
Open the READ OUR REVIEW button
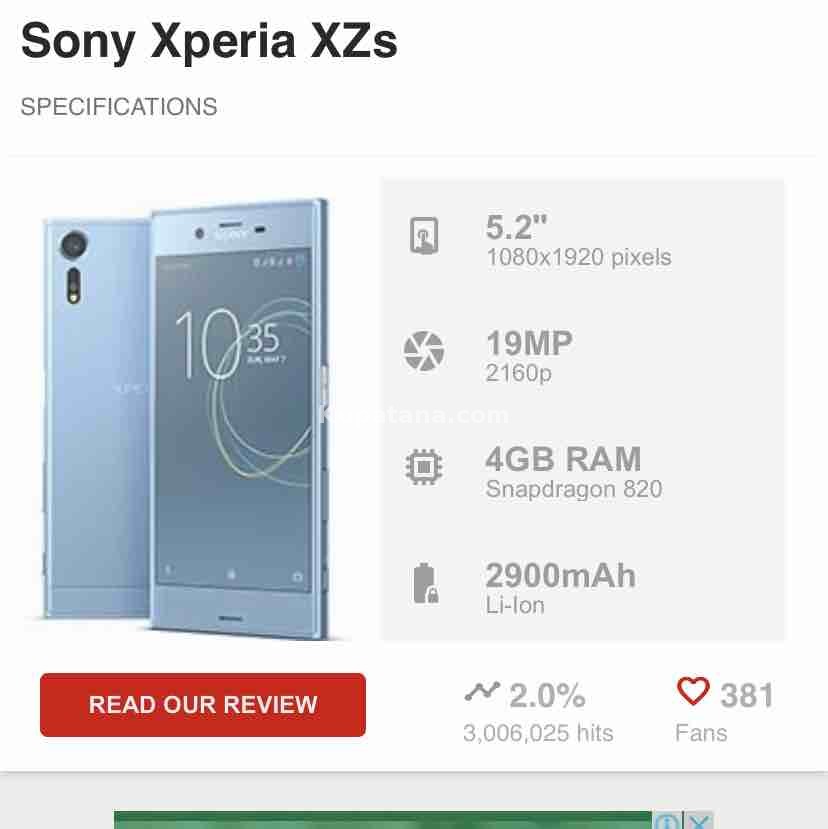point(203,705)
